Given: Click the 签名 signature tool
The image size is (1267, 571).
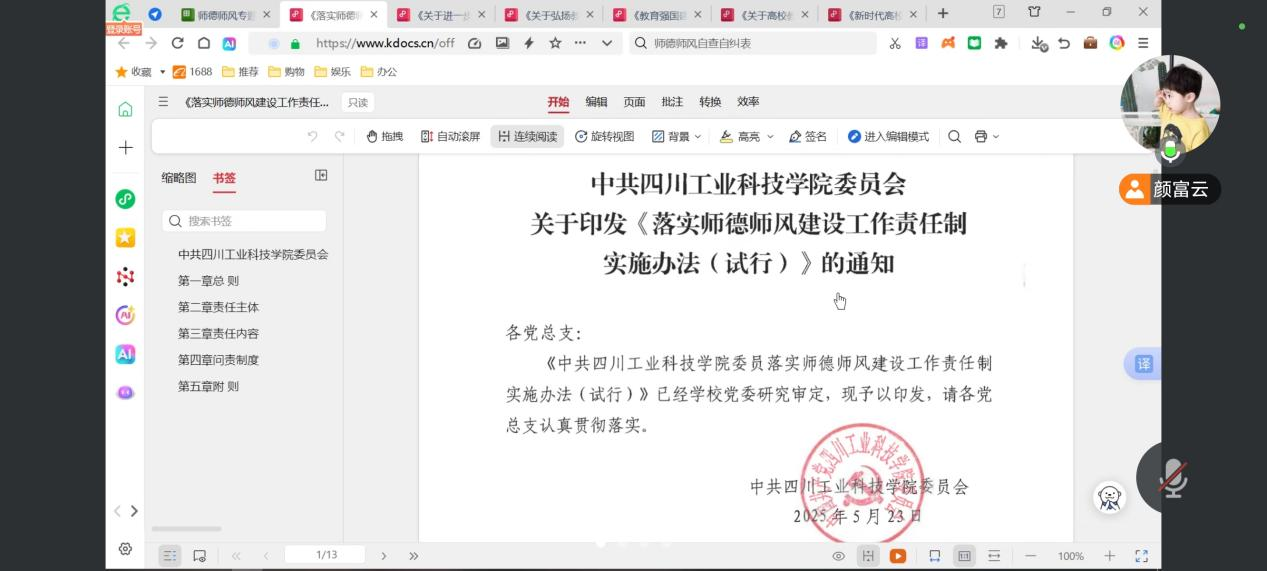Looking at the screenshot, I should (x=808, y=137).
